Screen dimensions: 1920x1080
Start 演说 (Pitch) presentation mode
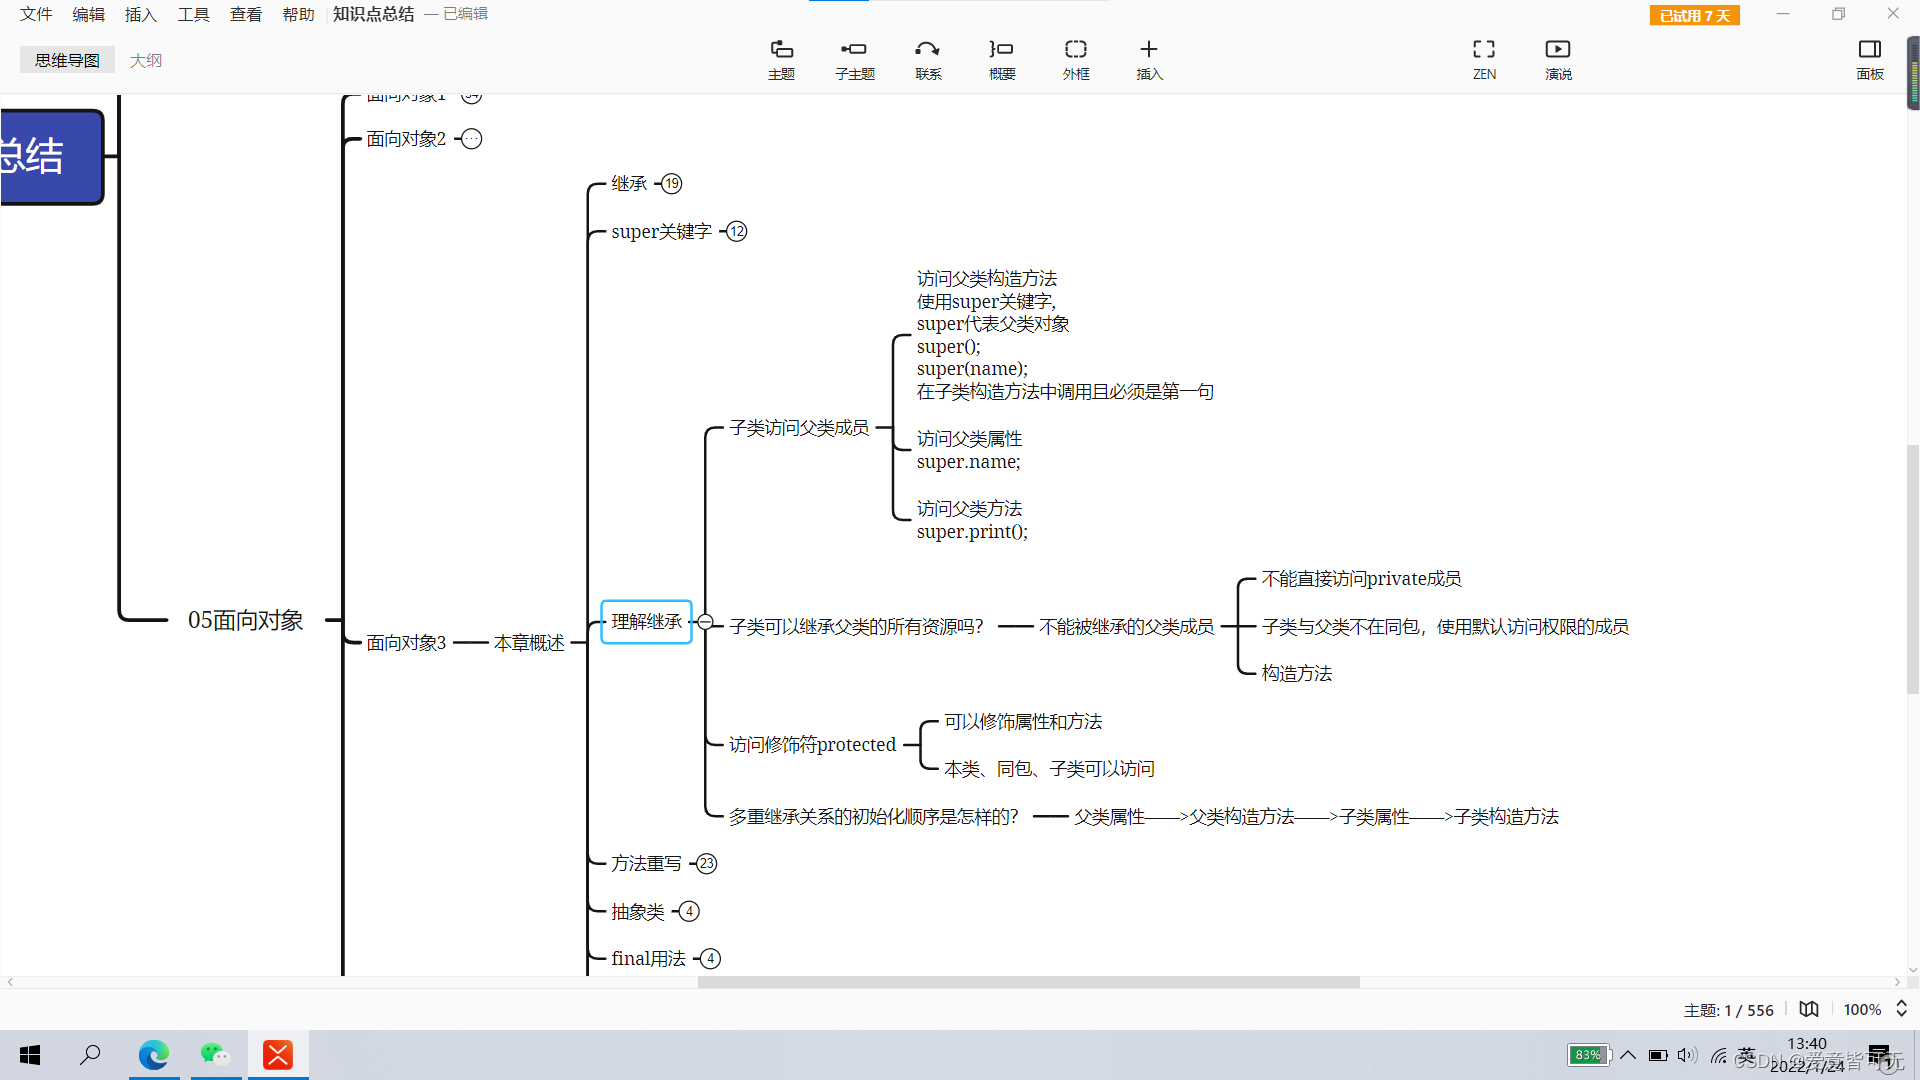click(1558, 60)
